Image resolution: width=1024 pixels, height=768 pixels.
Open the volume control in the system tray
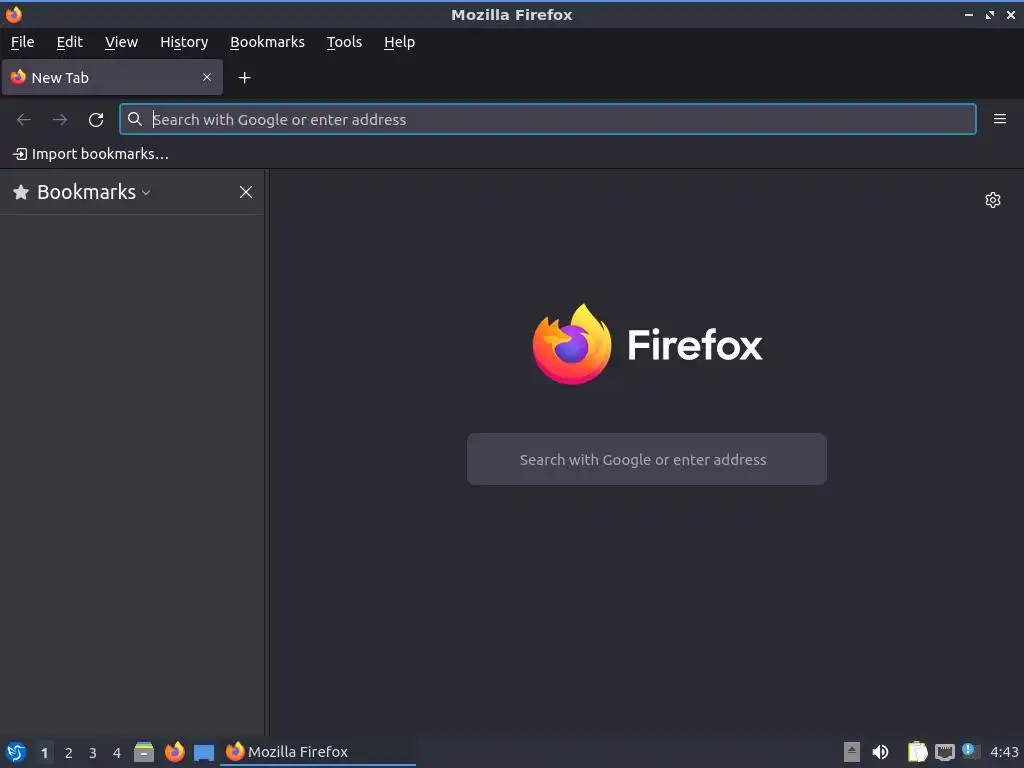(880, 752)
